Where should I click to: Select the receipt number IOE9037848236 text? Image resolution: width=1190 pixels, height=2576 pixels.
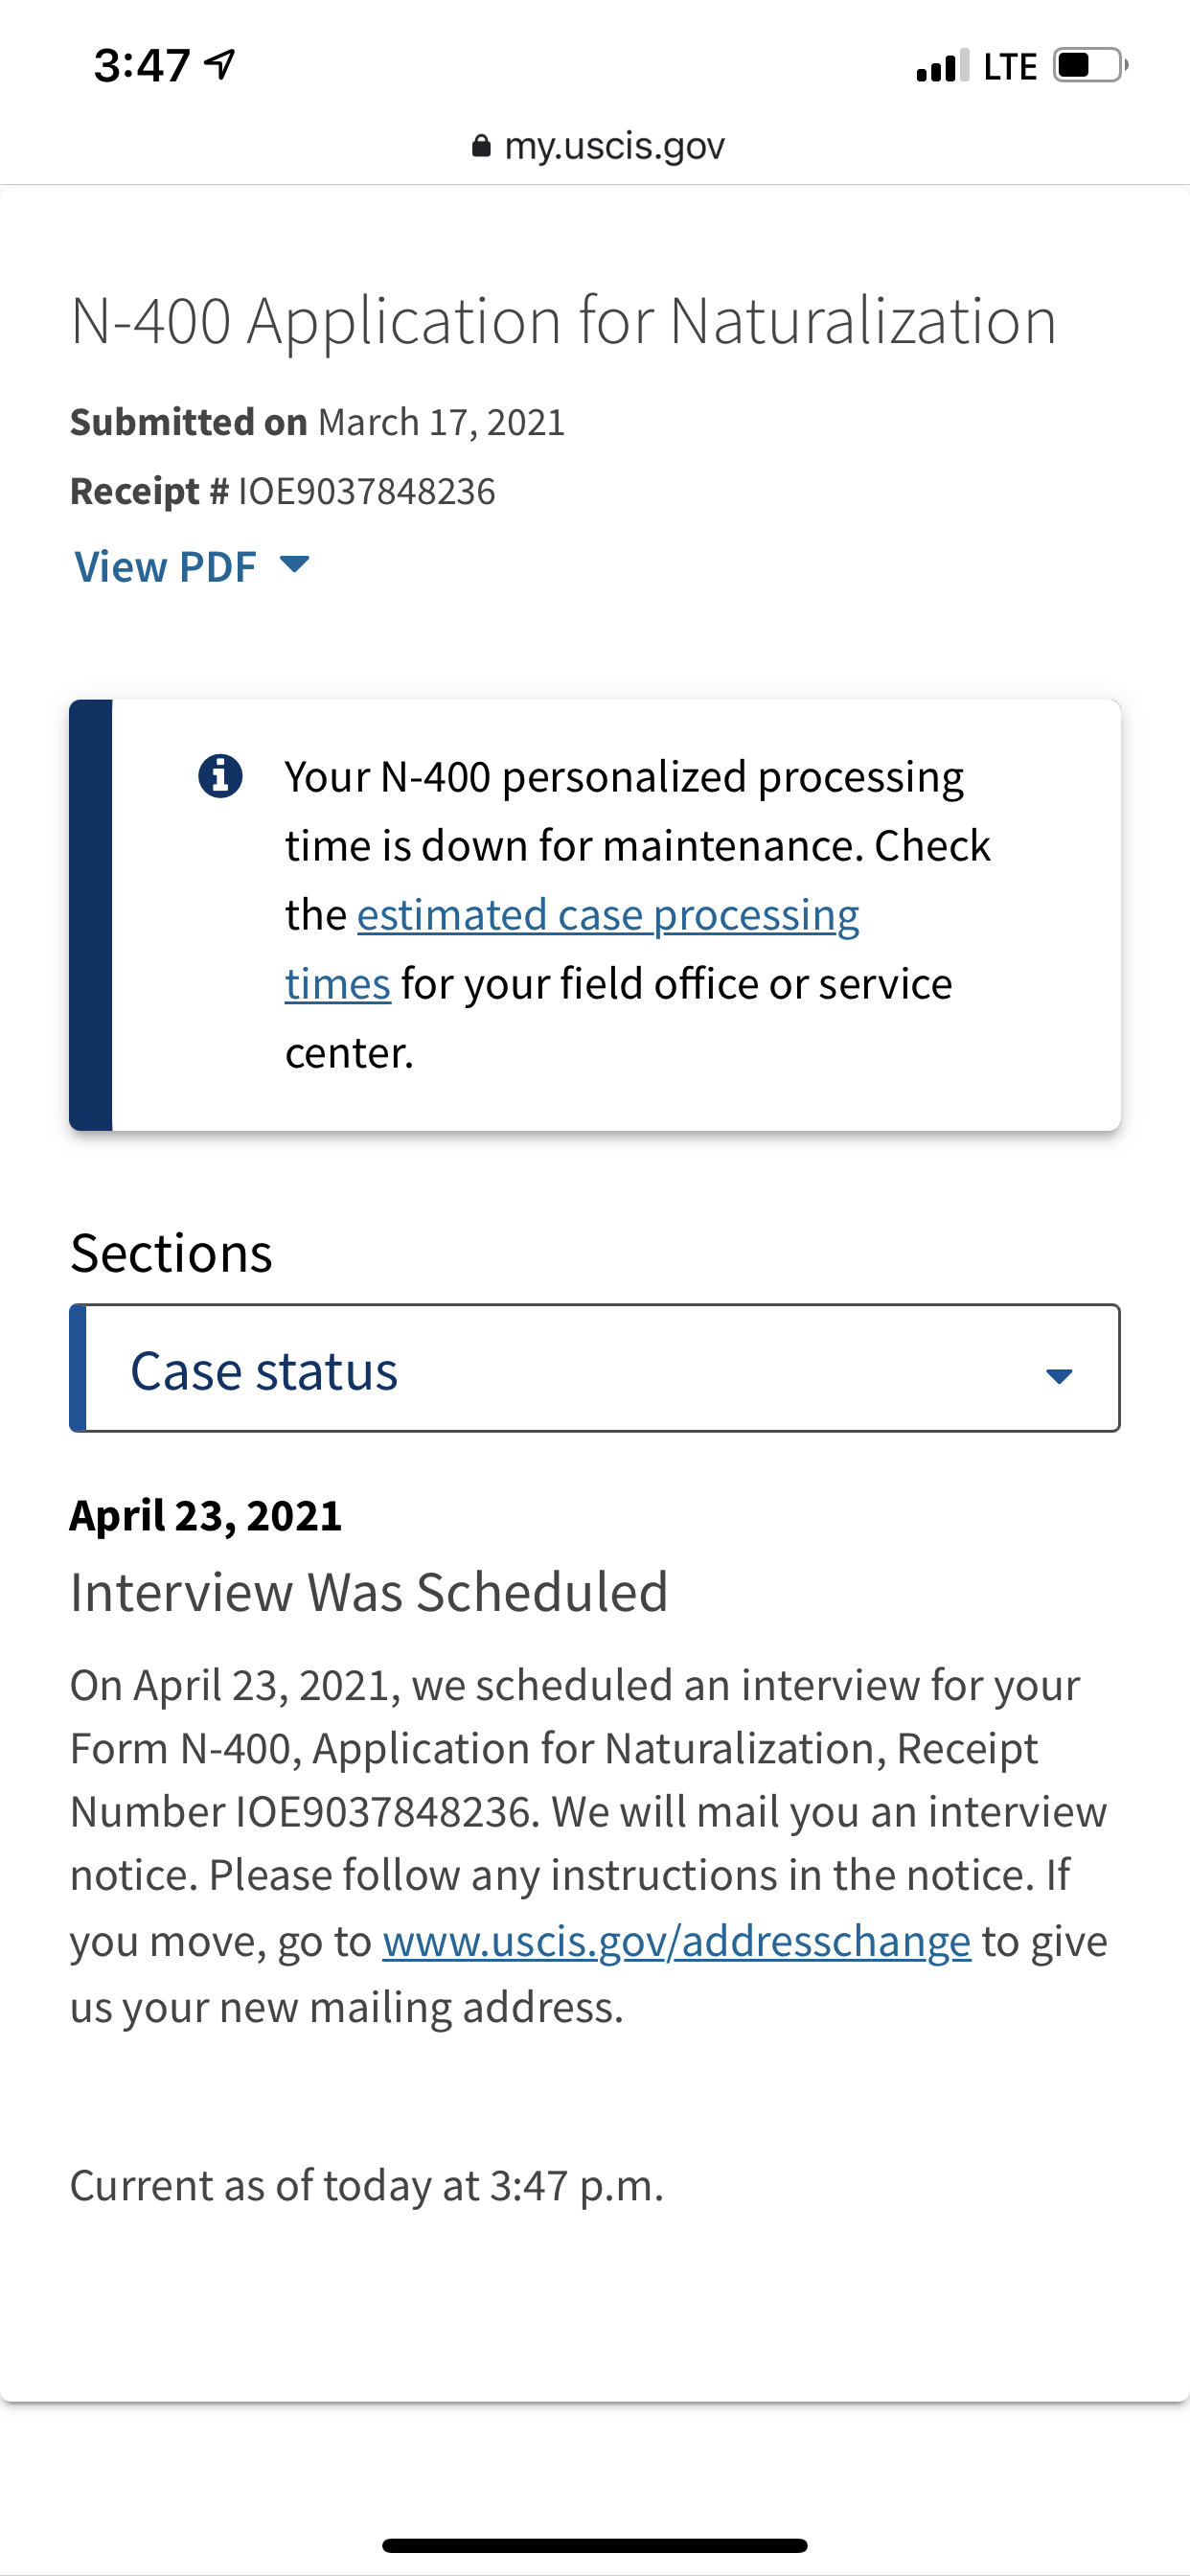pyautogui.click(x=367, y=492)
